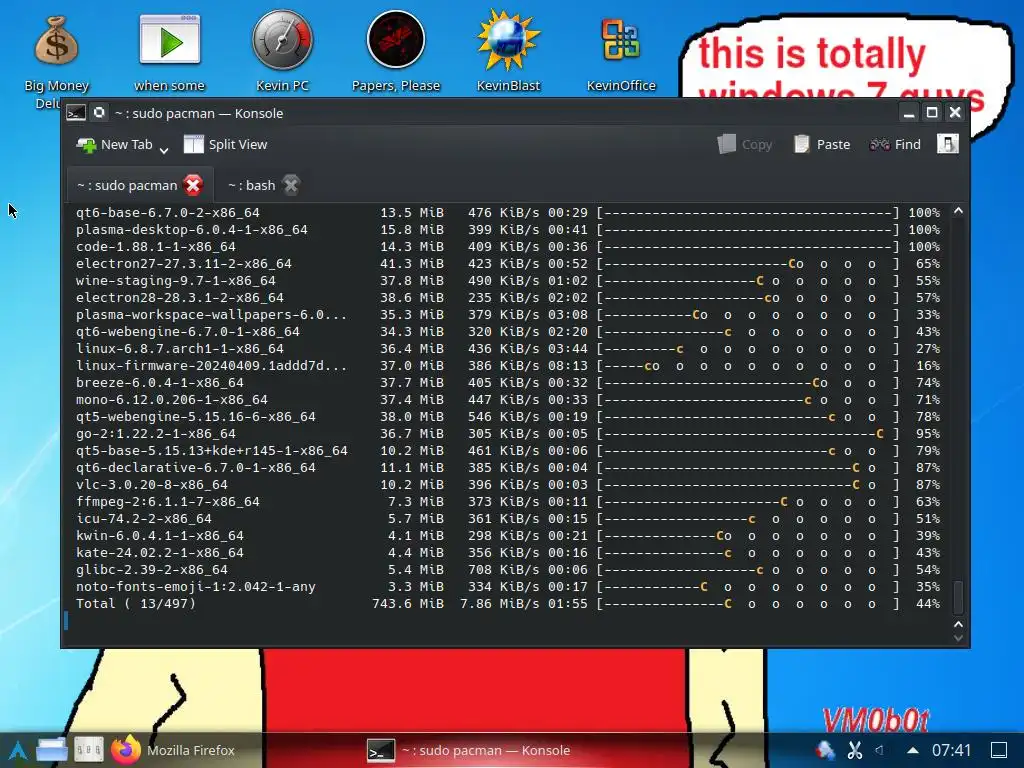The image size is (1024, 768).
Task: Click the 'go-2:1.22.2-1-x86_64' package name
Action: pos(155,434)
